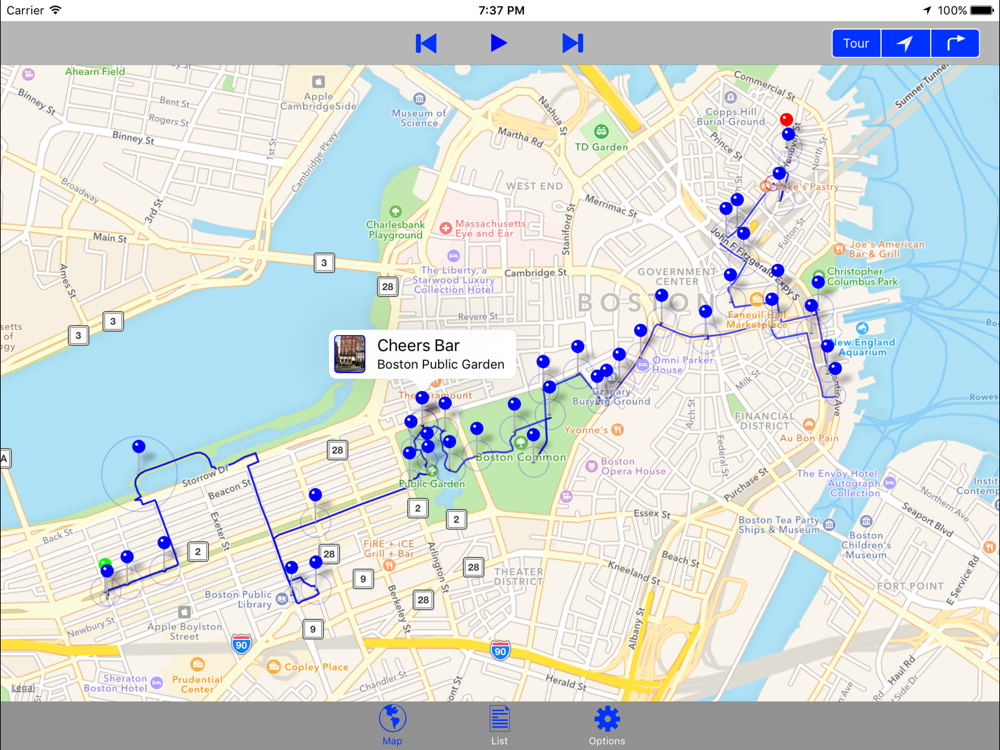Tap the Wi-Fi status icon
The image size is (1000, 750).
coord(56,10)
